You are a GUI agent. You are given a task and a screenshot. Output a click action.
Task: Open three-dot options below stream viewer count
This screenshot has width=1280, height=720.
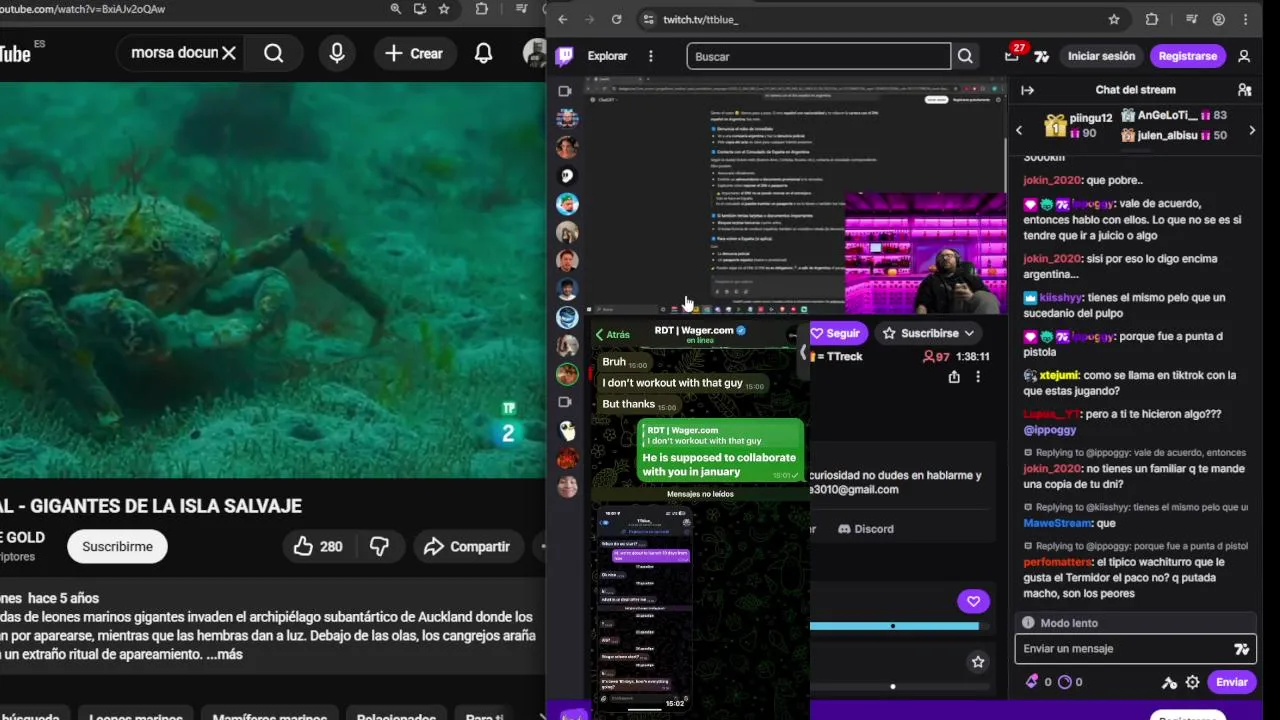[978, 377]
